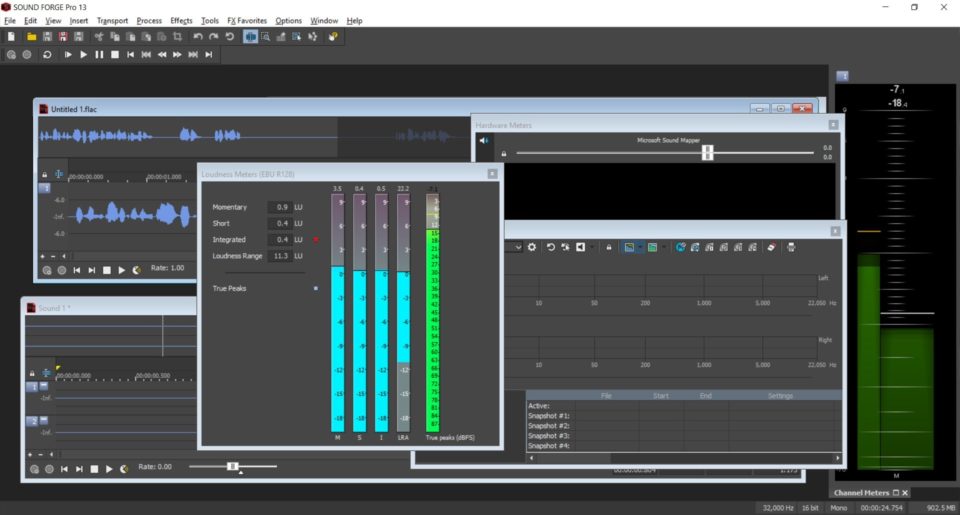The image size is (960, 515).
Task: Select the Snapshot #3 row
Action: click(x=684, y=436)
